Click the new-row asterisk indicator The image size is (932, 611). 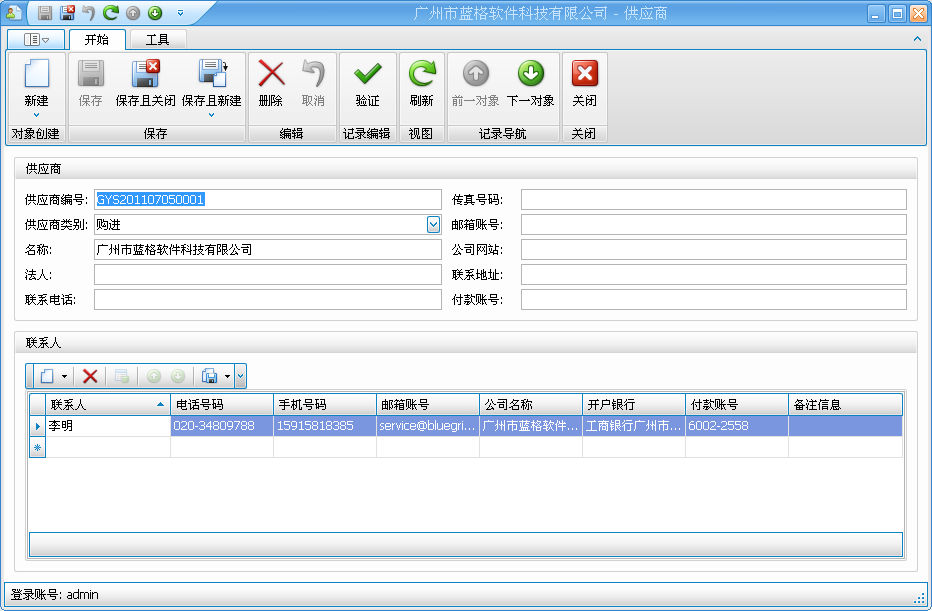pos(37,447)
